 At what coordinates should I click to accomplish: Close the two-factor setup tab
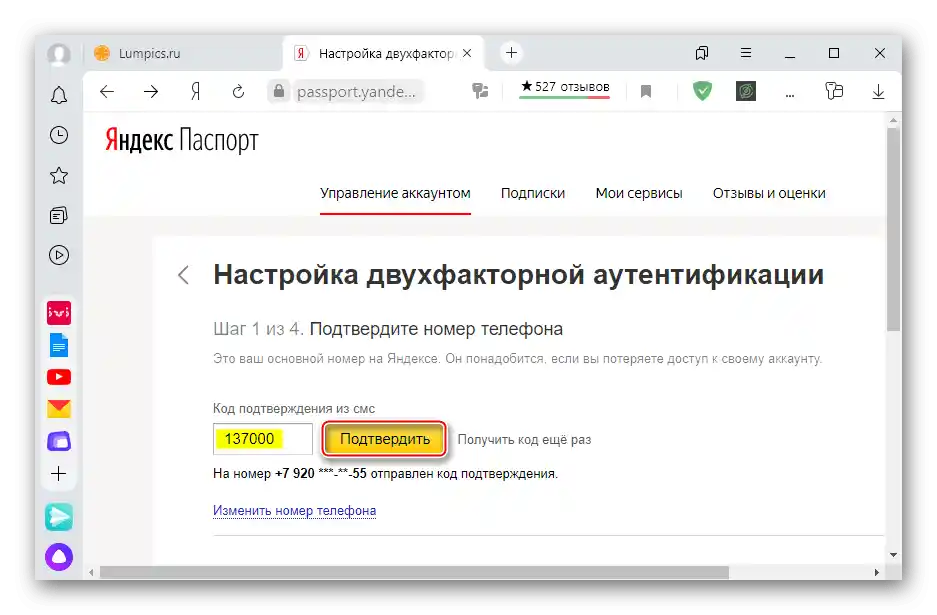click(x=467, y=53)
